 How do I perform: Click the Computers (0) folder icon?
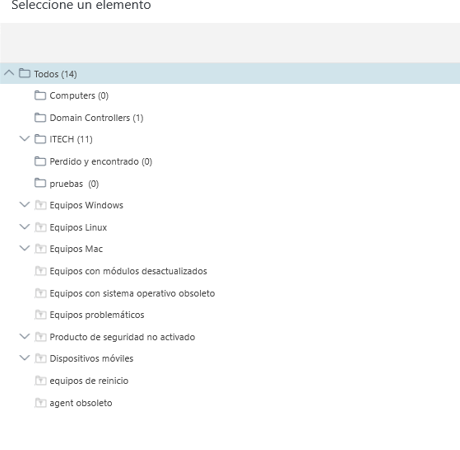click(x=40, y=95)
